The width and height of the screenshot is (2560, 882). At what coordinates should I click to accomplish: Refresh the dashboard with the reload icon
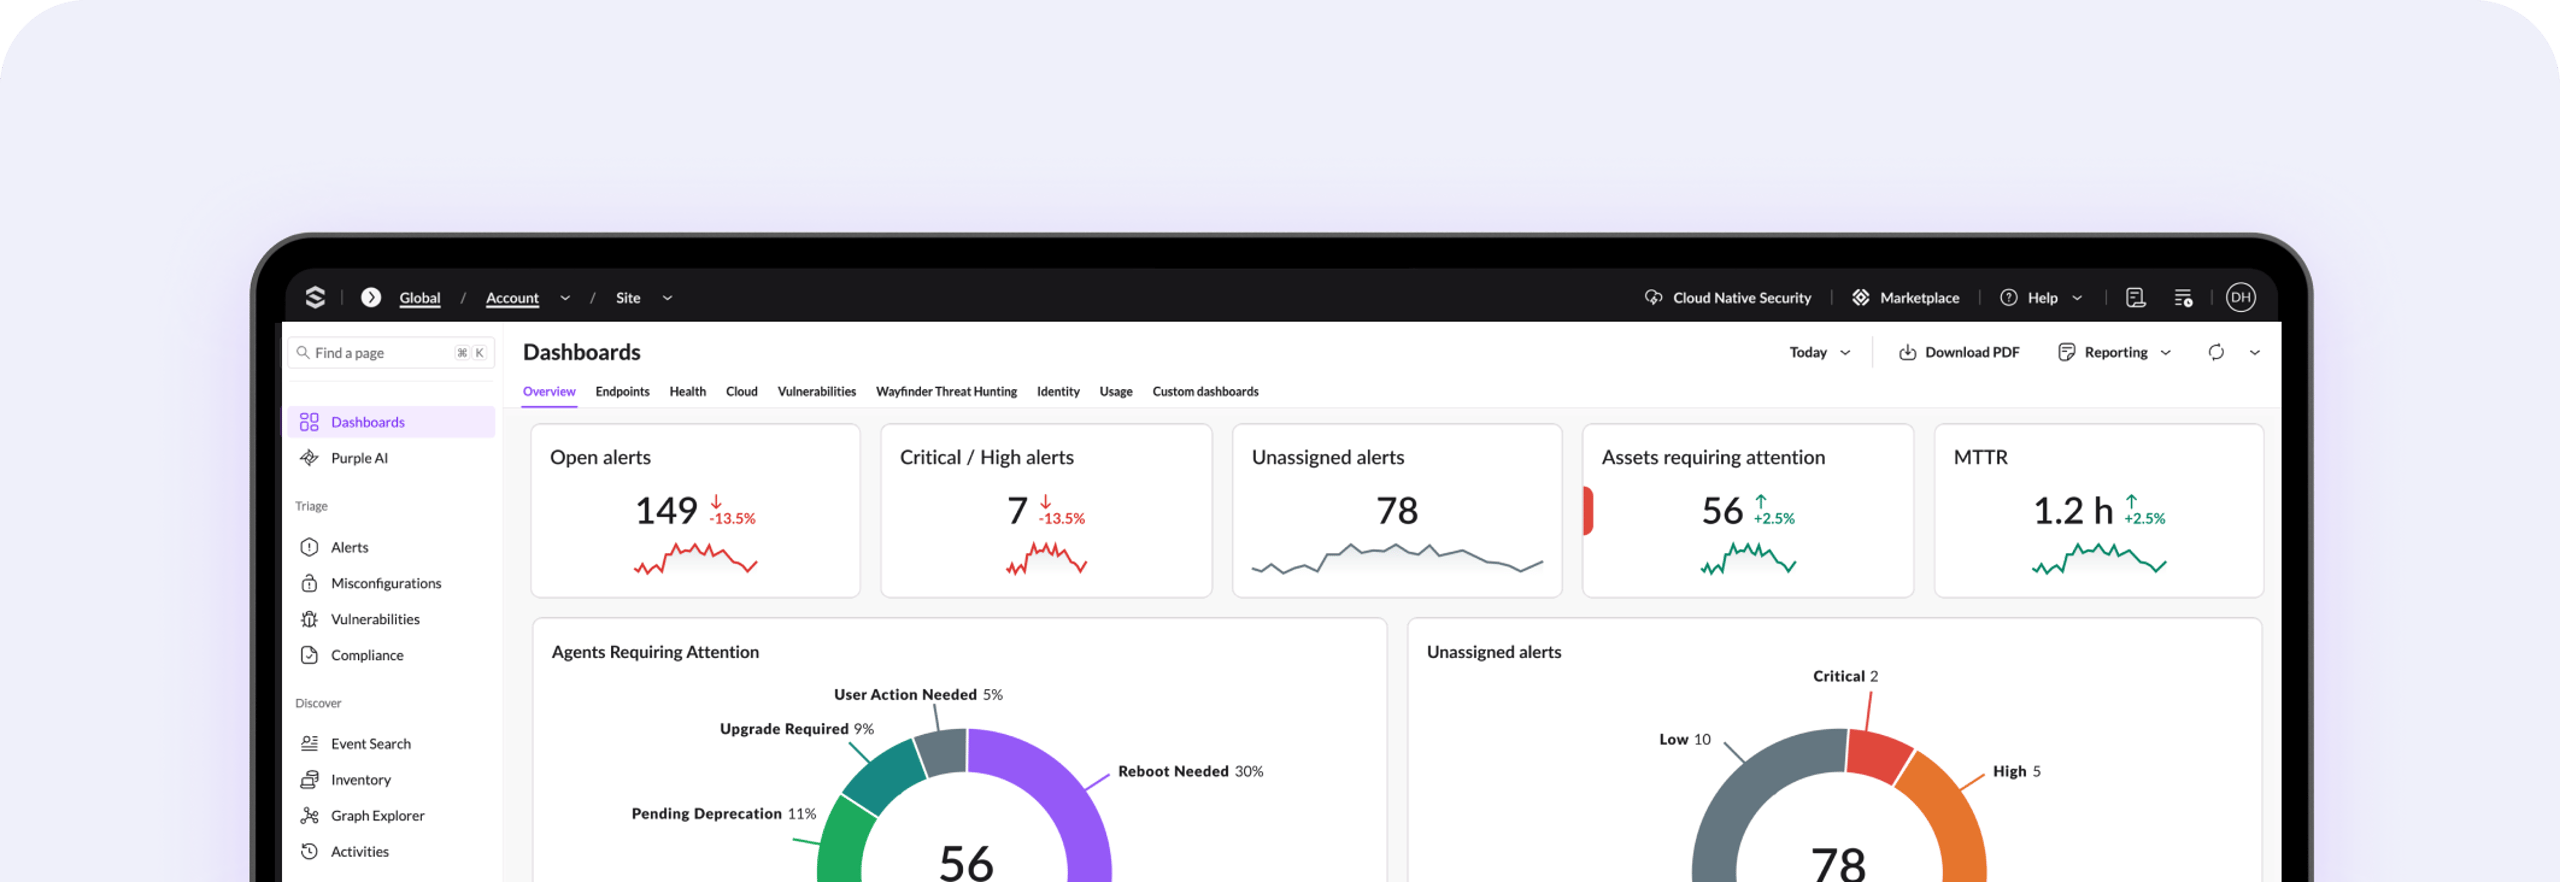(x=2216, y=352)
